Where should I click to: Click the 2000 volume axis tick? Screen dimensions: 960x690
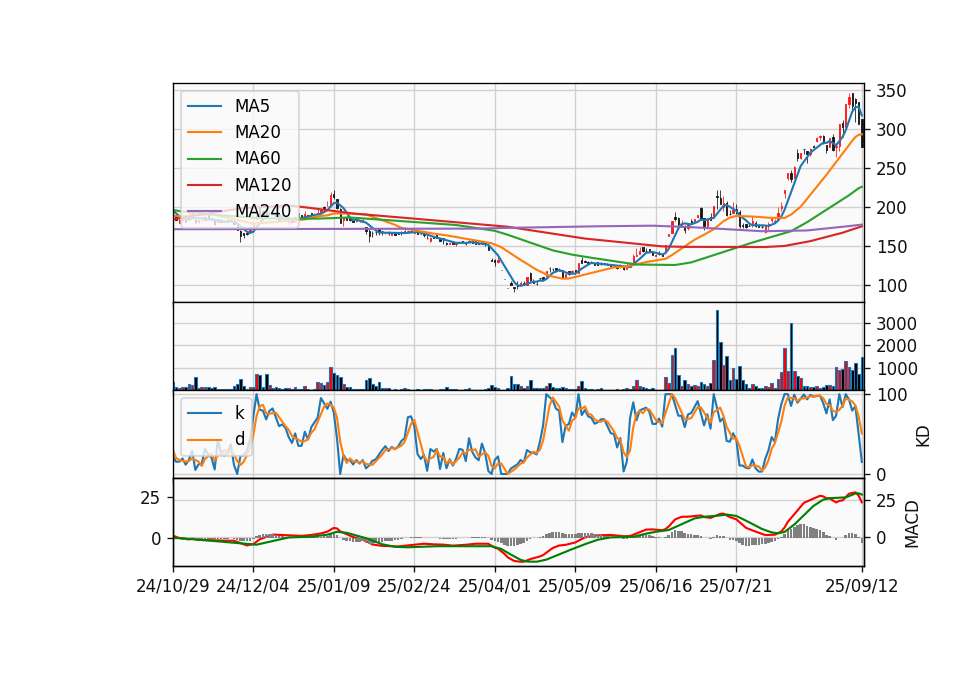(x=896, y=346)
